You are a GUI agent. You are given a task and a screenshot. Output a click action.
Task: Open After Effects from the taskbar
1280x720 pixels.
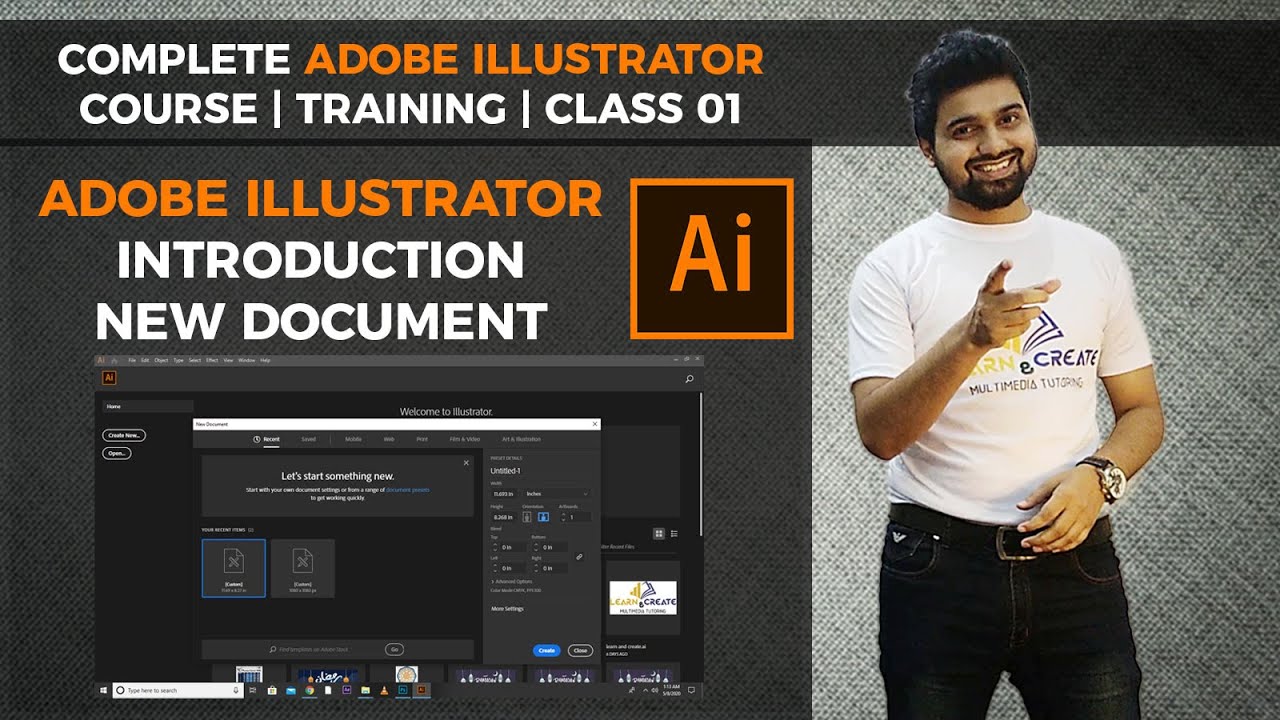pos(347,690)
